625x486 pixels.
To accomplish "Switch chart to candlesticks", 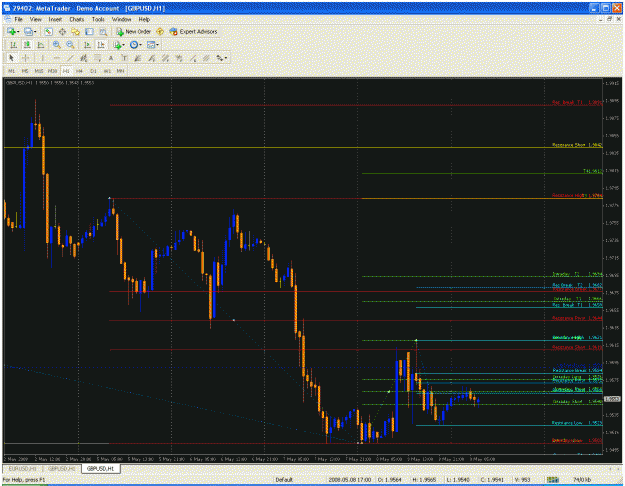I will pyautogui.click(x=27, y=45).
